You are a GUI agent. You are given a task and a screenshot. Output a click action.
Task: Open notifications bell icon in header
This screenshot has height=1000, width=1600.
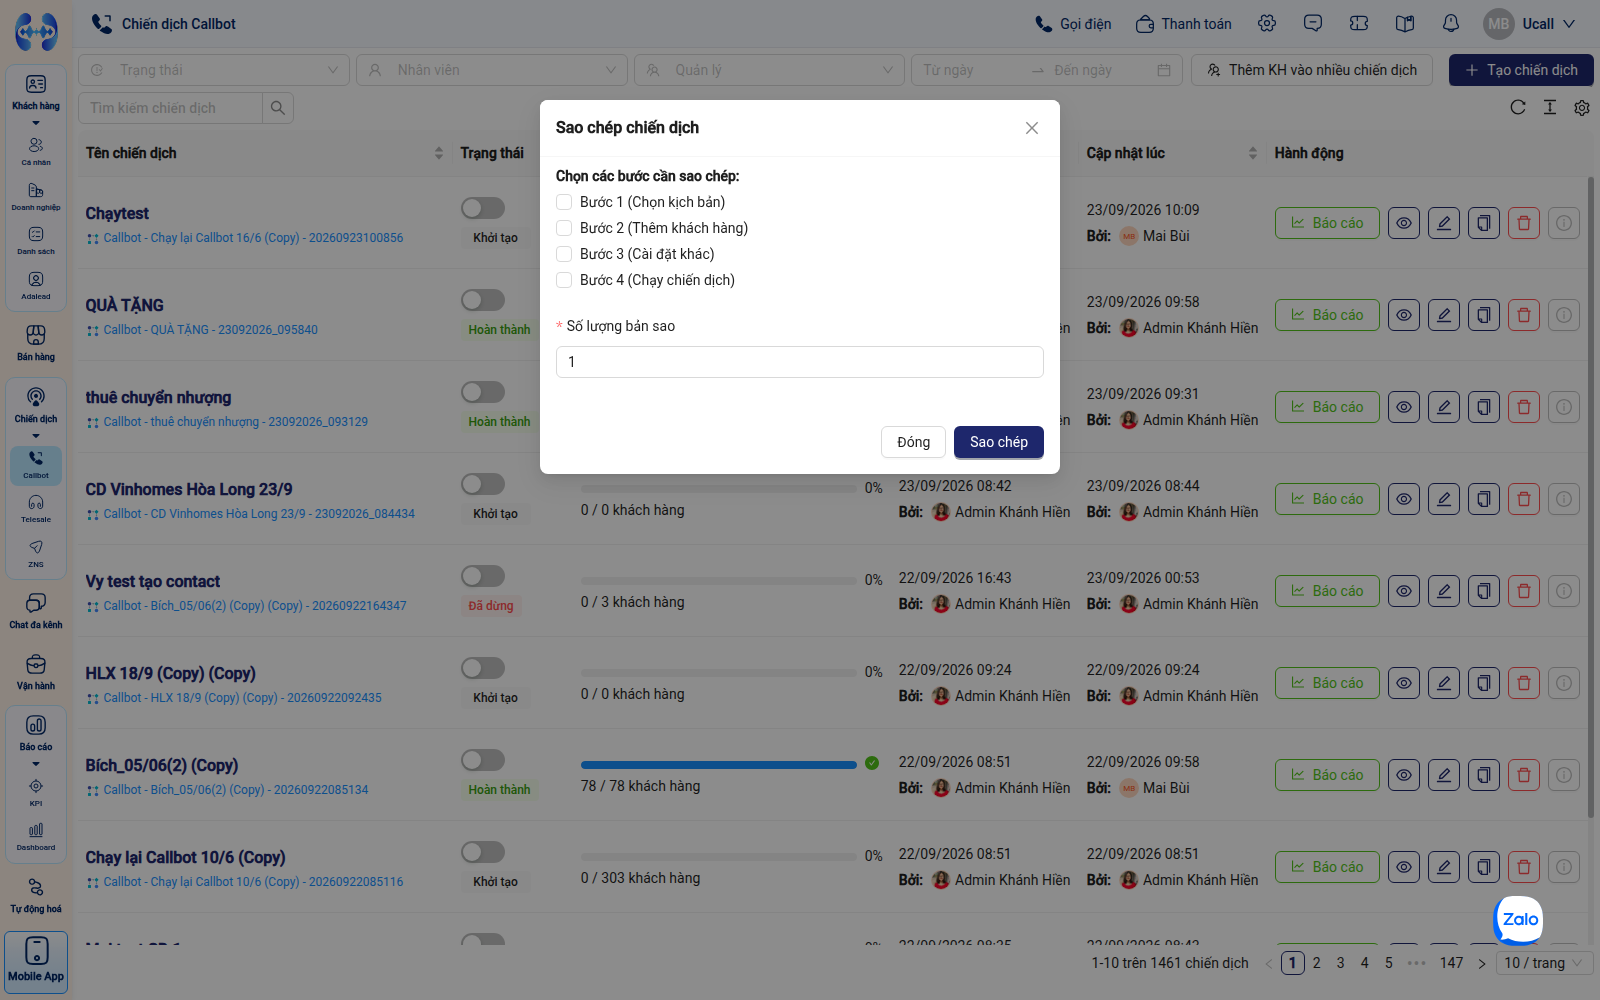(1451, 23)
